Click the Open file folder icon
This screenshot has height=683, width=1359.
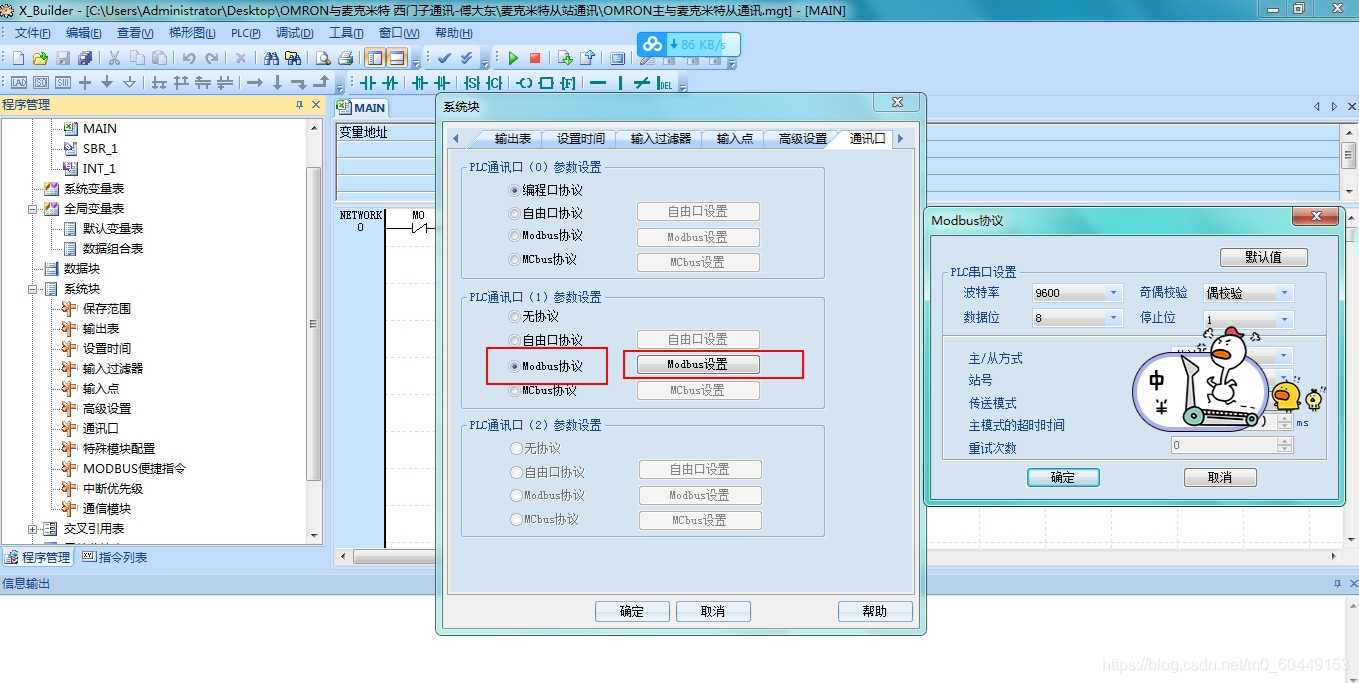(40, 58)
